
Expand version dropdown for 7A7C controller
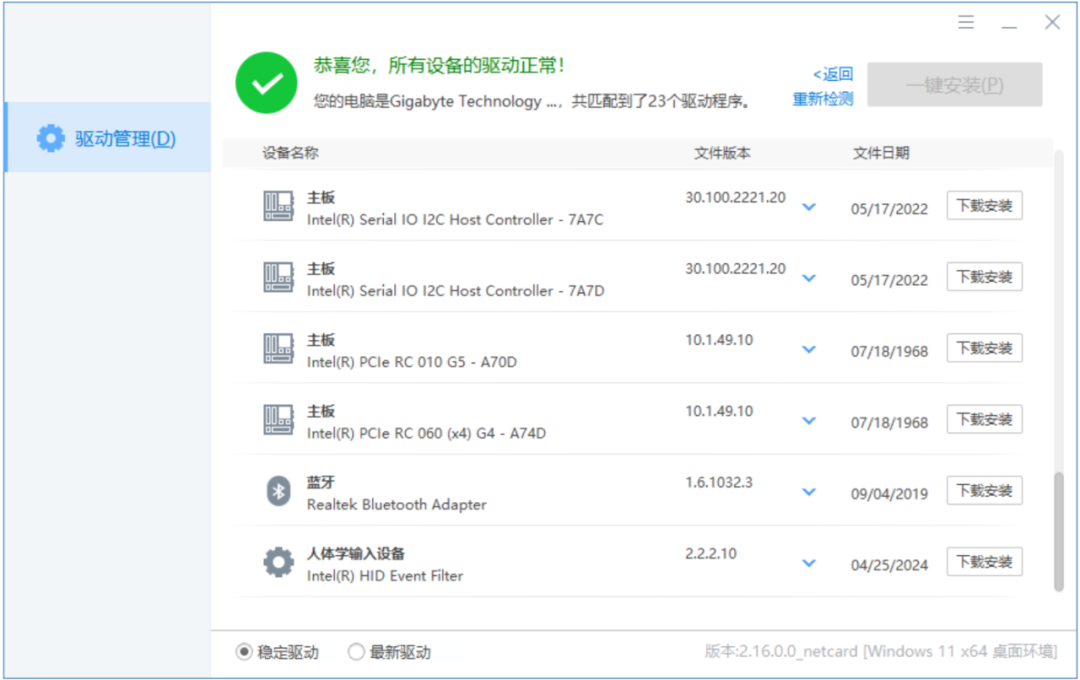(x=809, y=207)
